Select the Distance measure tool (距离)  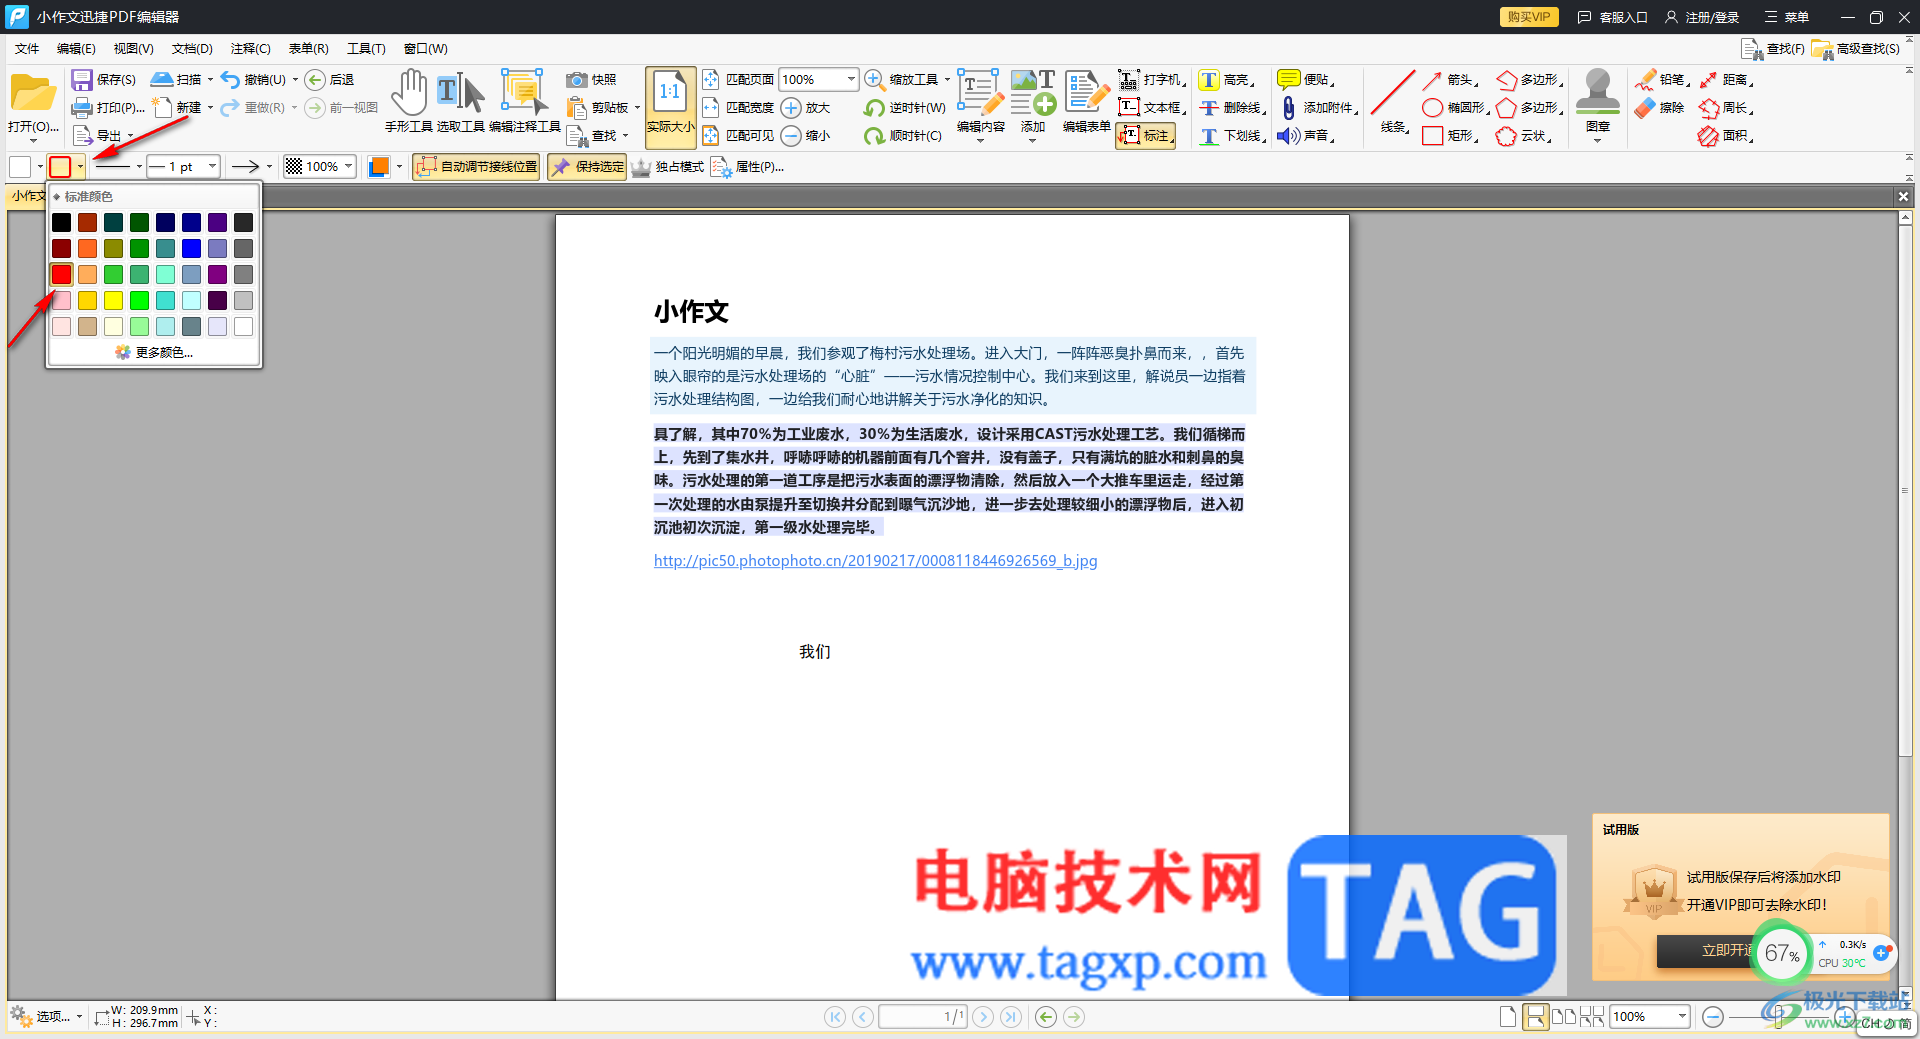(x=1725, y=80)
